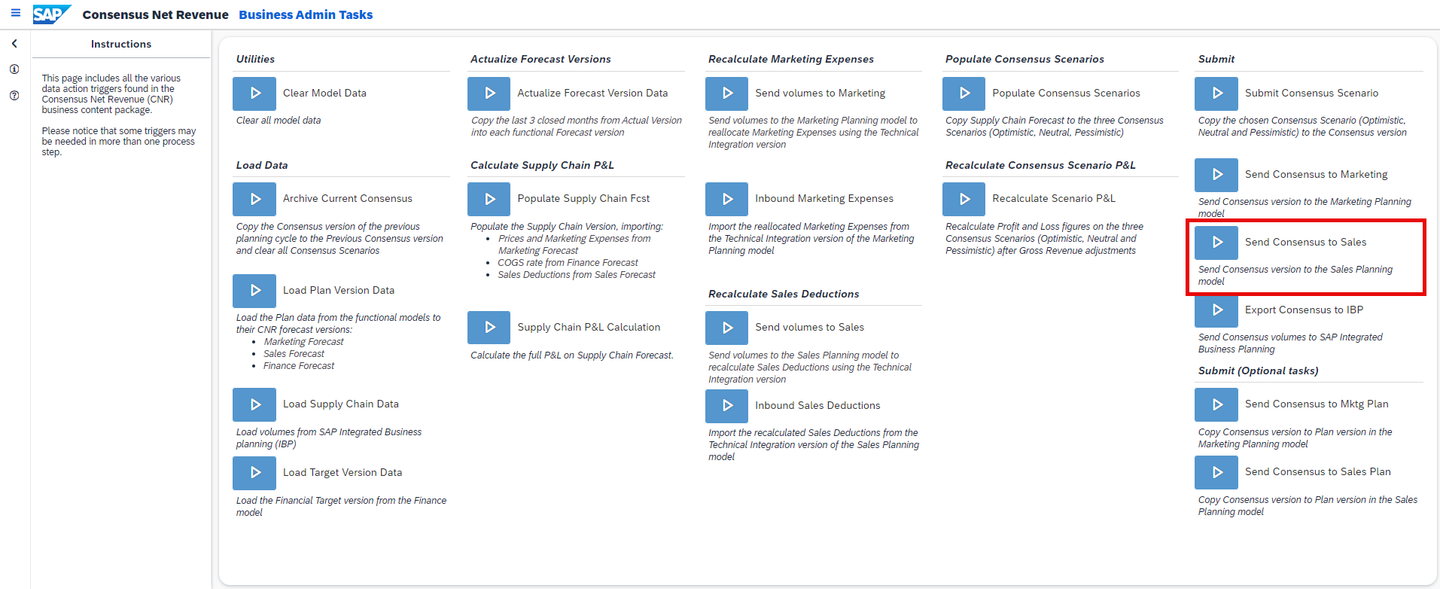Run Supply Chain P&L Calculation trigger
The height and width of the screenshot is (589, 1440).
pos(489,328)
